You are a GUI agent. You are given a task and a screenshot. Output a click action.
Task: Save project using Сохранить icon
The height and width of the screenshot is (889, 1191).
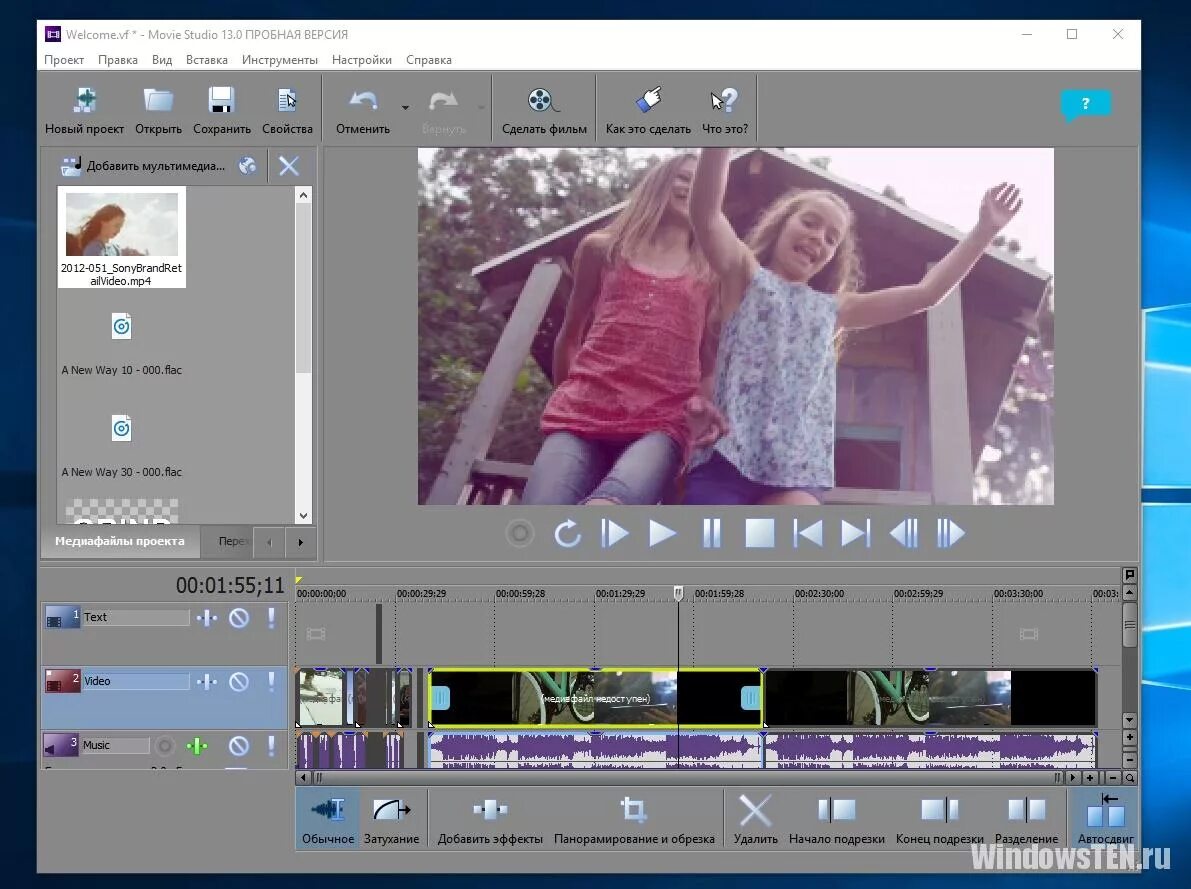tap(222, 110)
